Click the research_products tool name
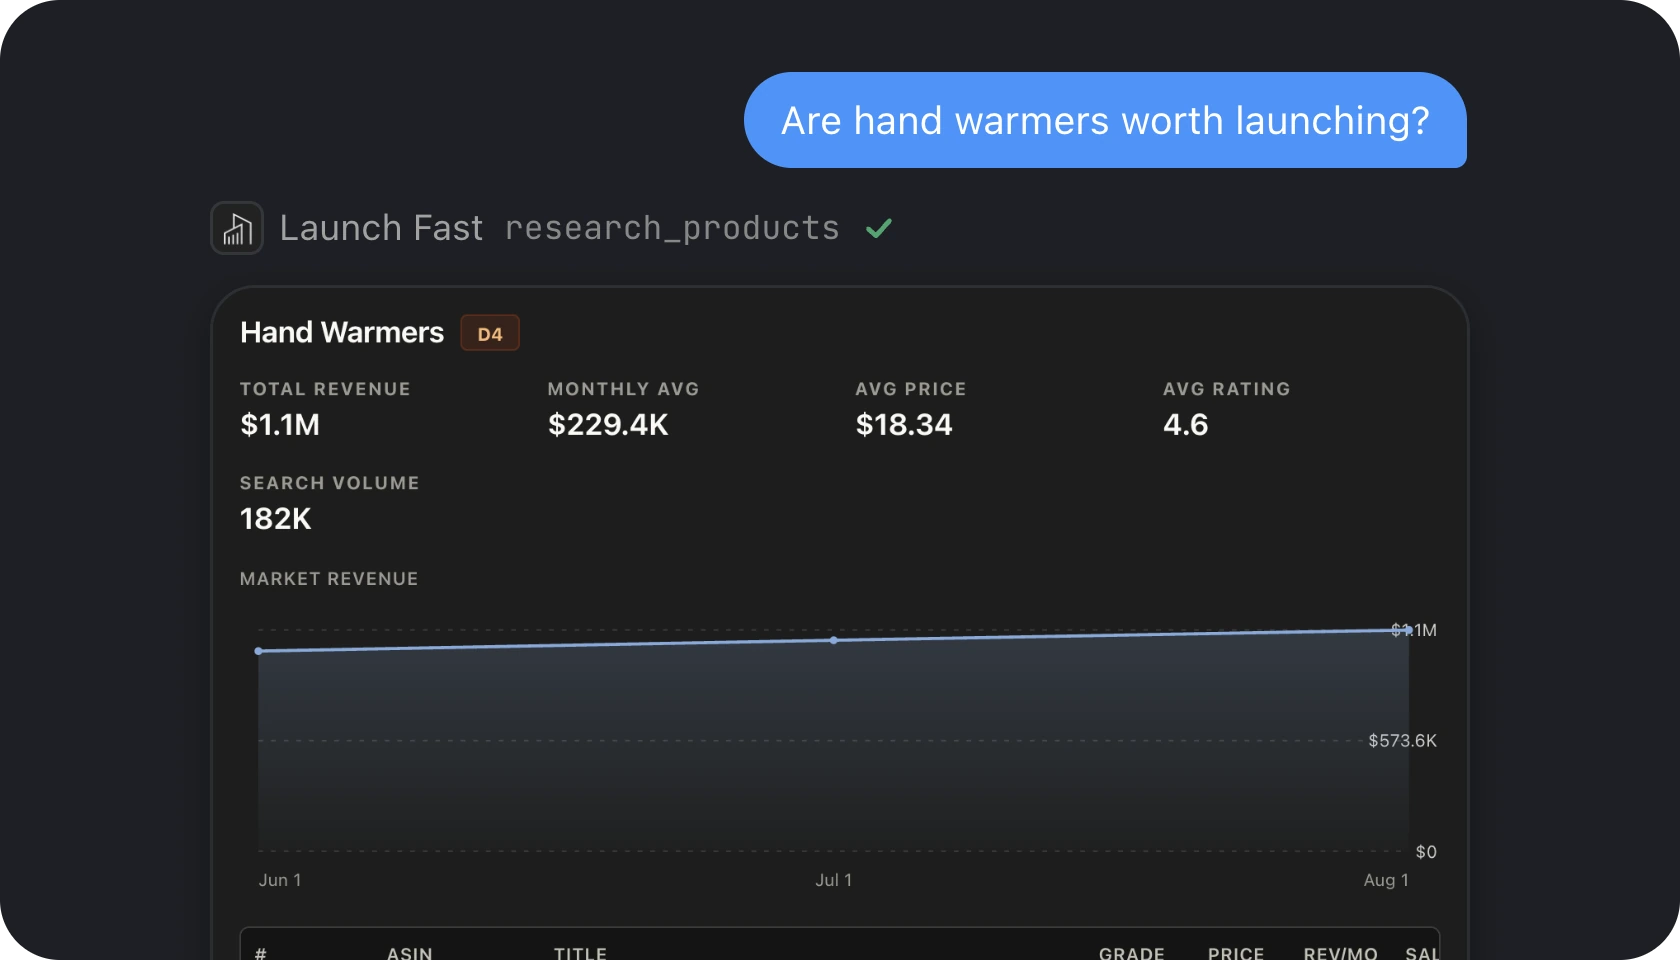The height and width of the screenshot is (960, 1680). point(672,228)
